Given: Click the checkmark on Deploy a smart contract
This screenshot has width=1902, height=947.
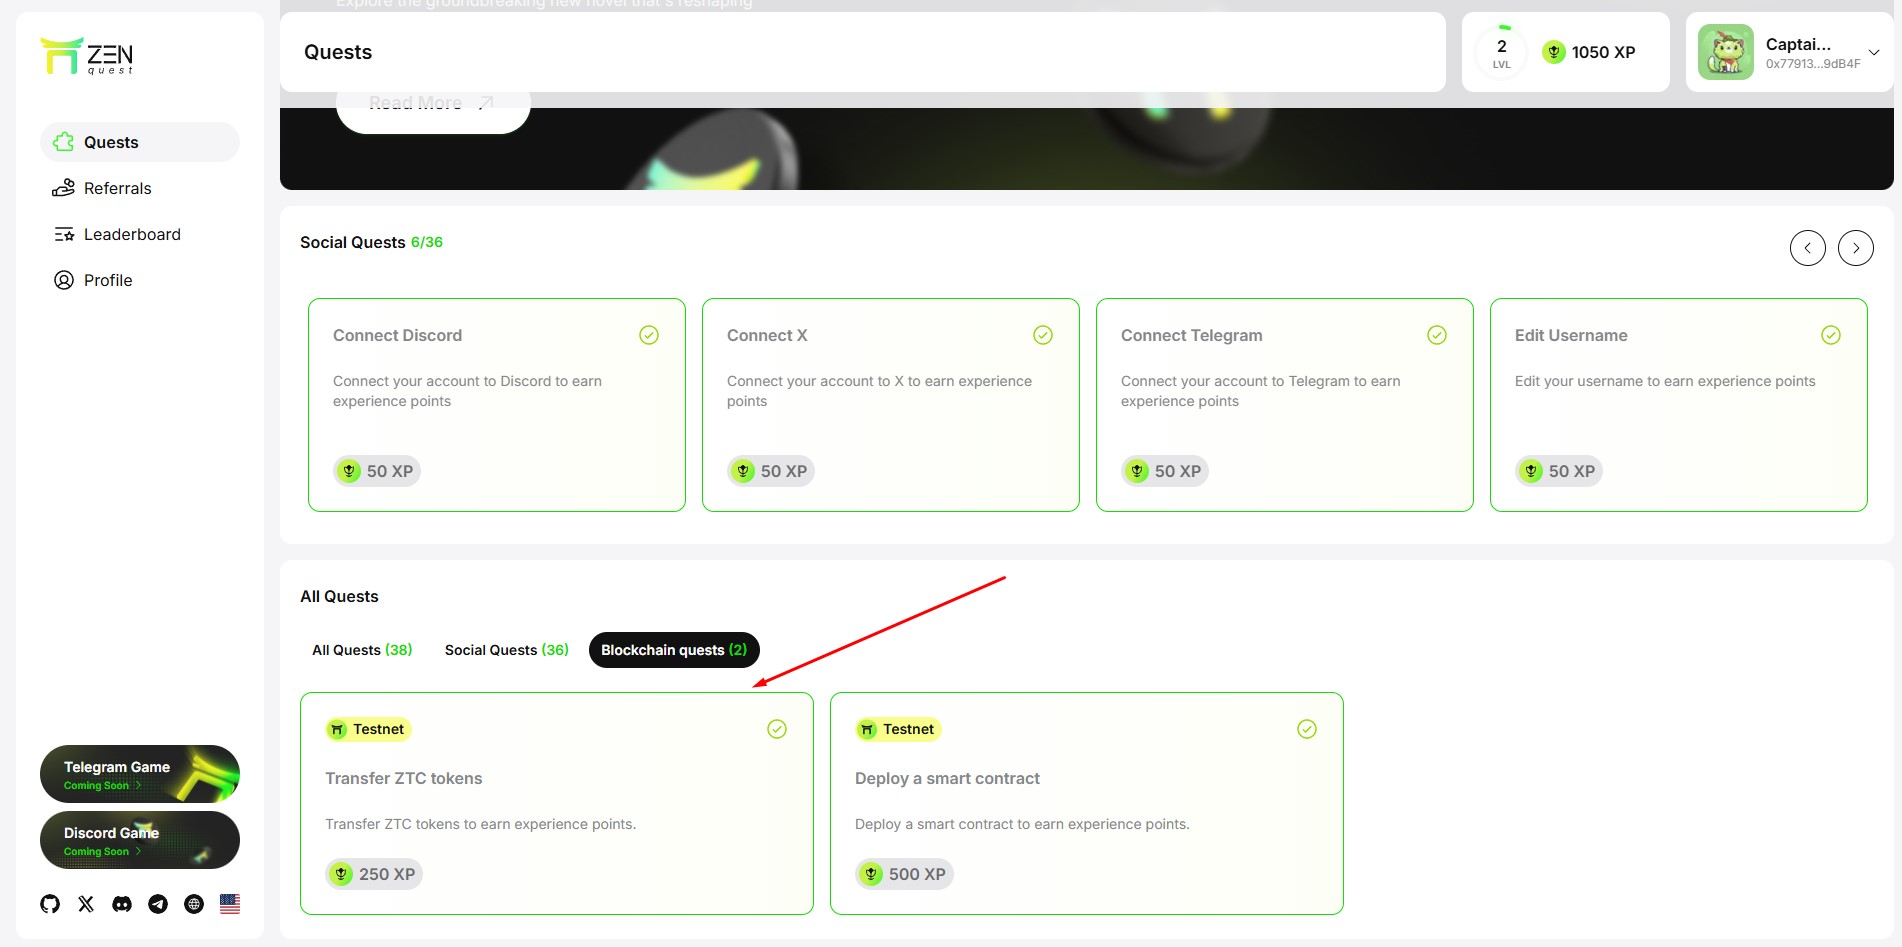Looking at the screenshot, I should 1307,729.
